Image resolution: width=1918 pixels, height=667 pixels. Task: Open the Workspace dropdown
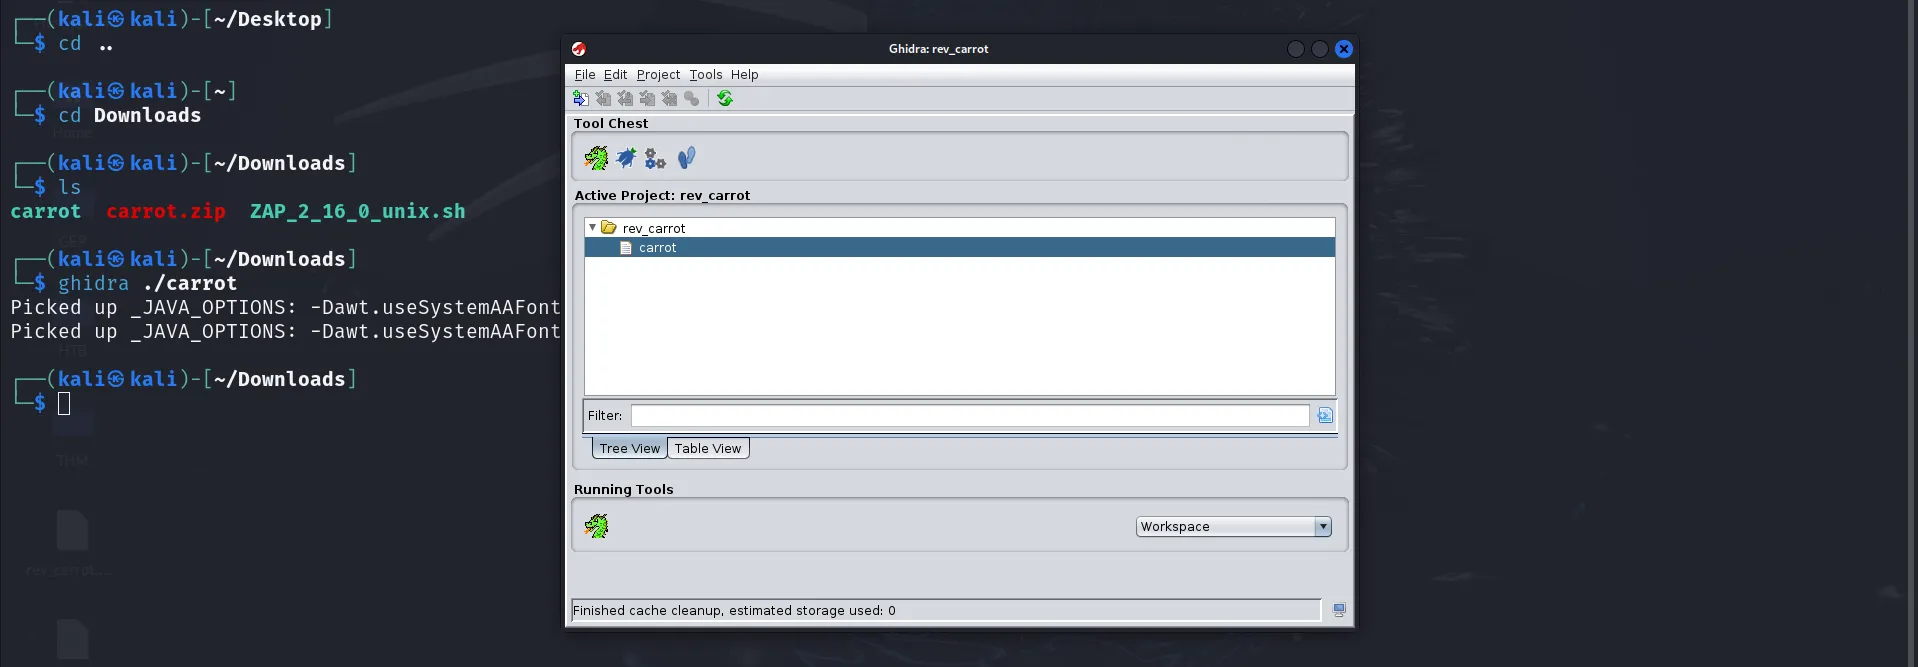[x=1233, y=527]
